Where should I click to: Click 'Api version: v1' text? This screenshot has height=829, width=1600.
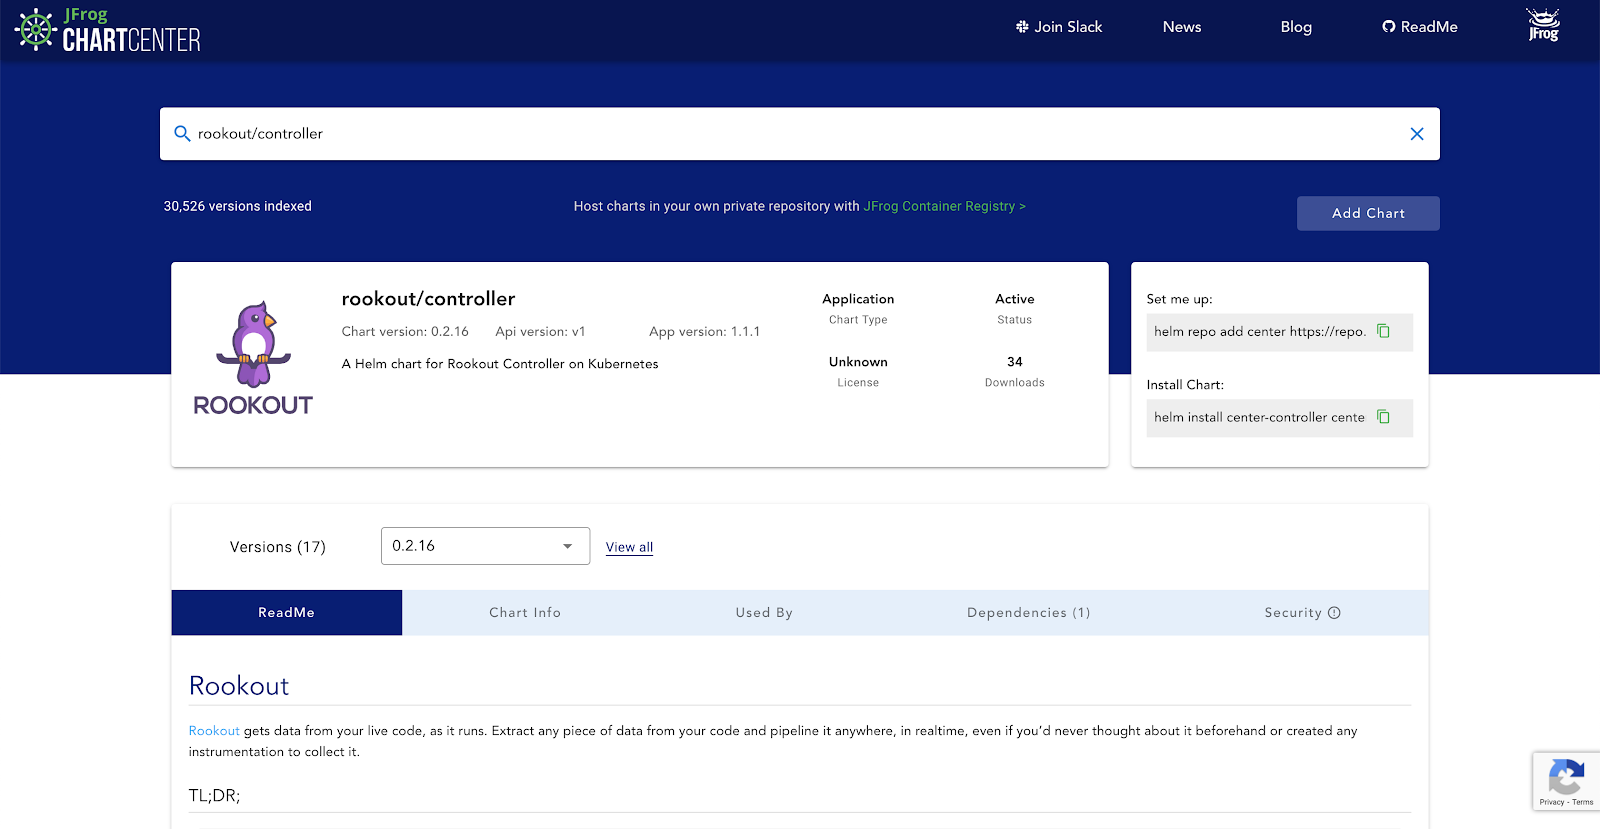540,332
